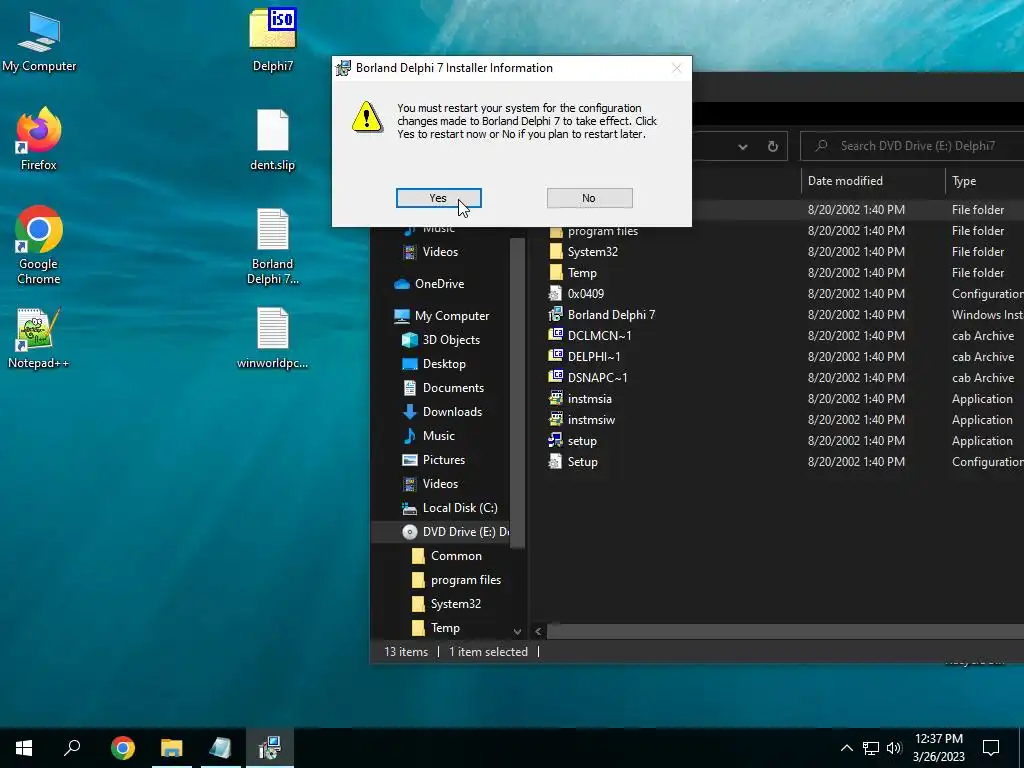Click Search DVD Drive (E:) Delphi7 field

click(913, 146)
